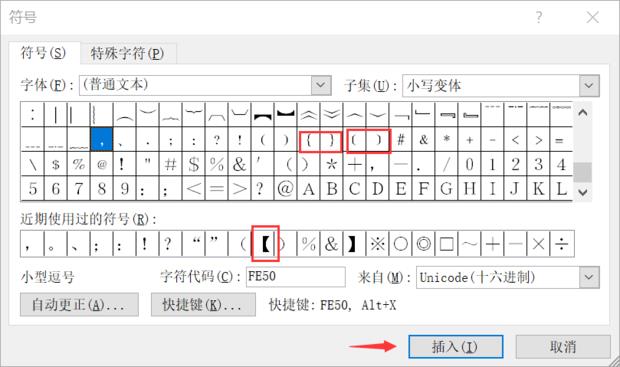Click the 近期使用过的符号(R) label
620x367 pixels.
pos(89,219)
